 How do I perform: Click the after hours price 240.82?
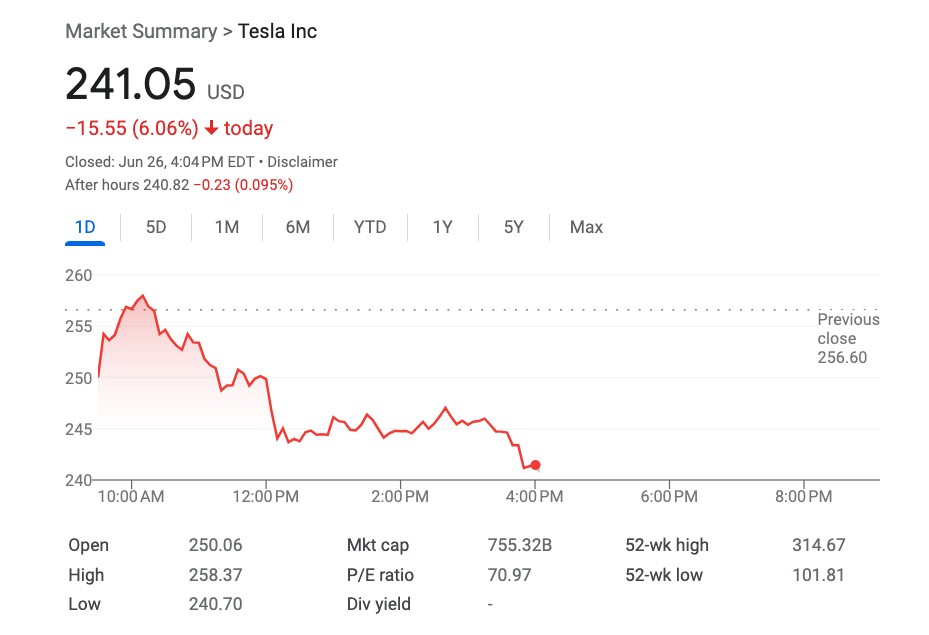(165, 185)
